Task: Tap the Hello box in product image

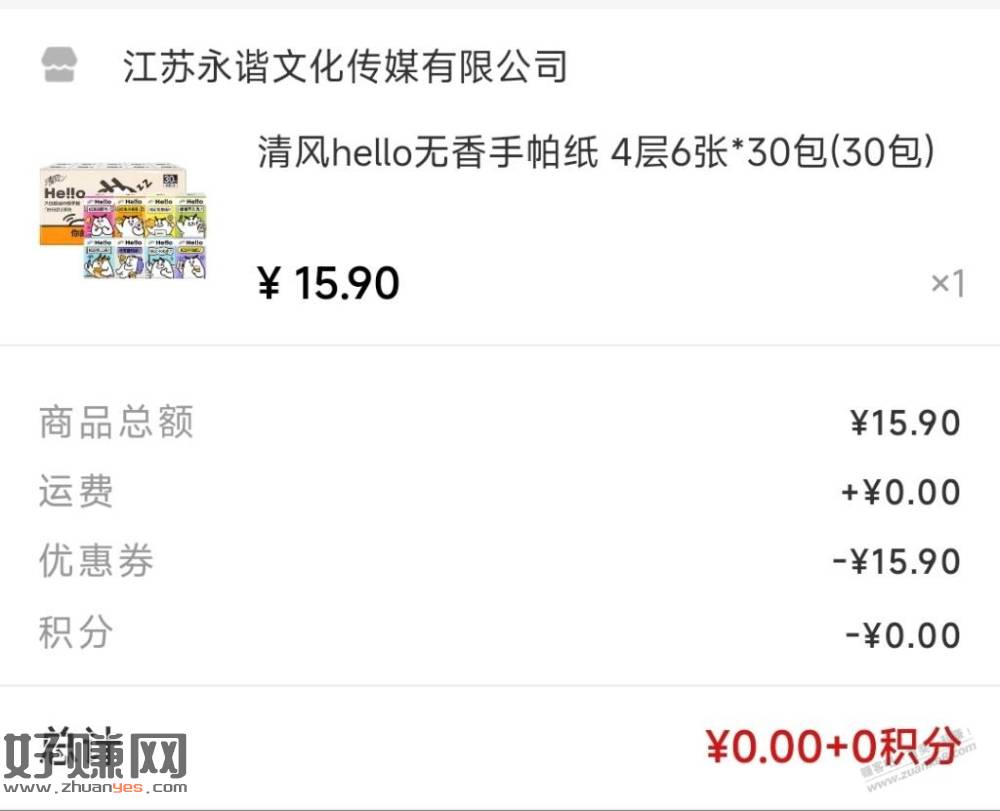Action: pos(115,204)
